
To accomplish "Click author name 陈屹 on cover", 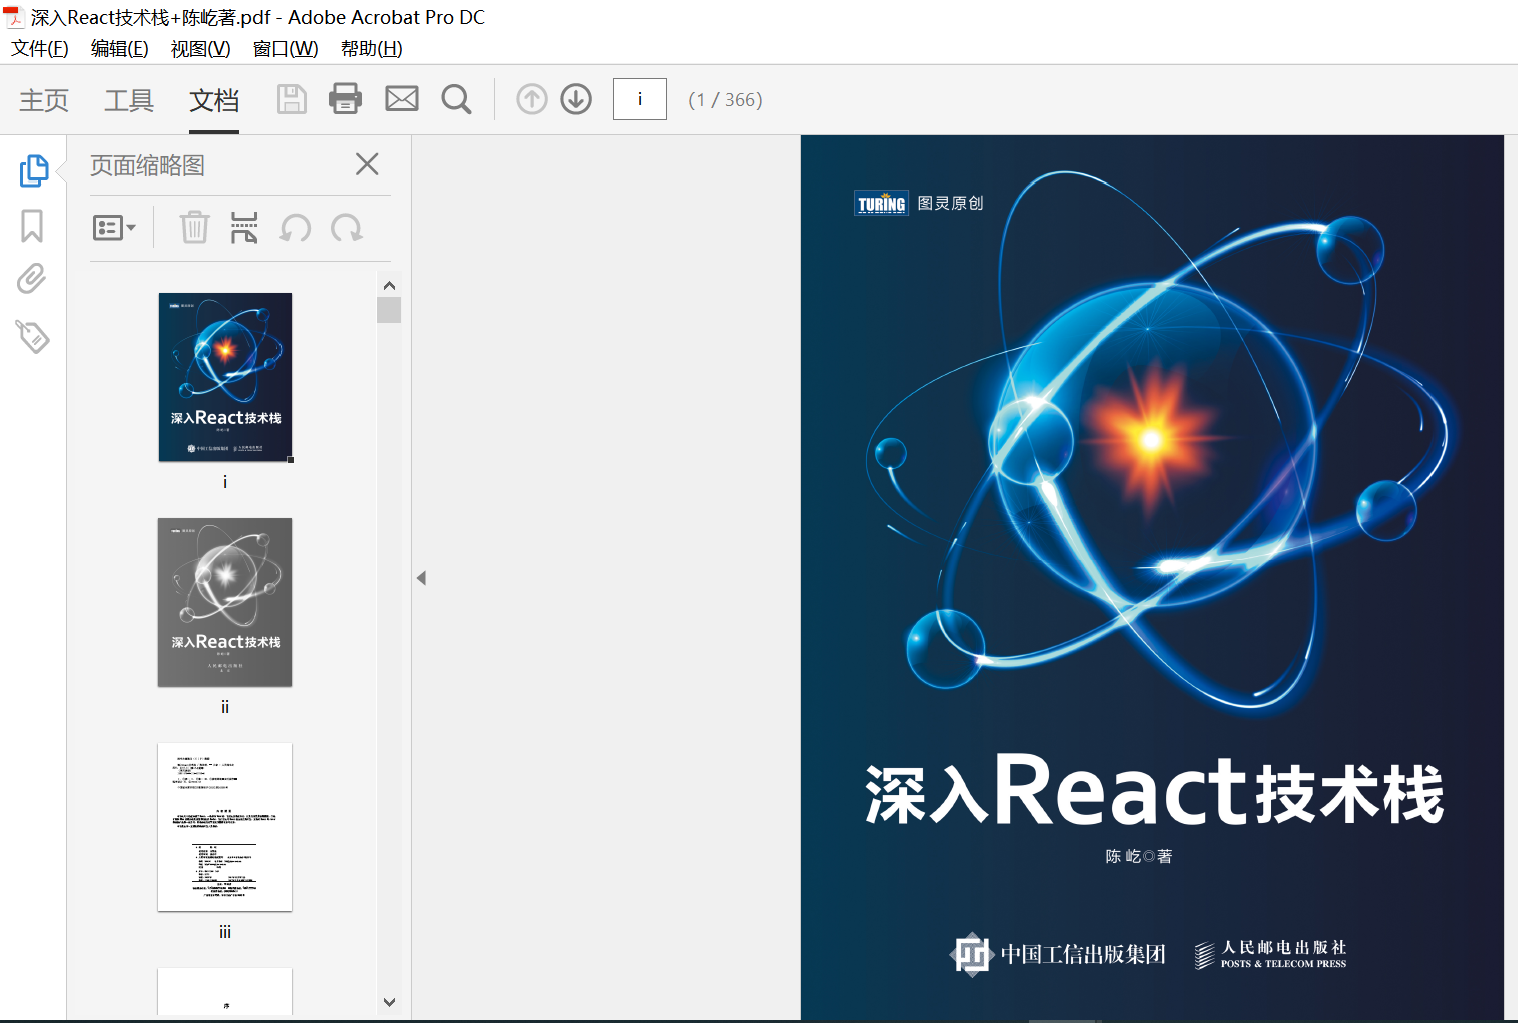I will [x=1123, y=856].
